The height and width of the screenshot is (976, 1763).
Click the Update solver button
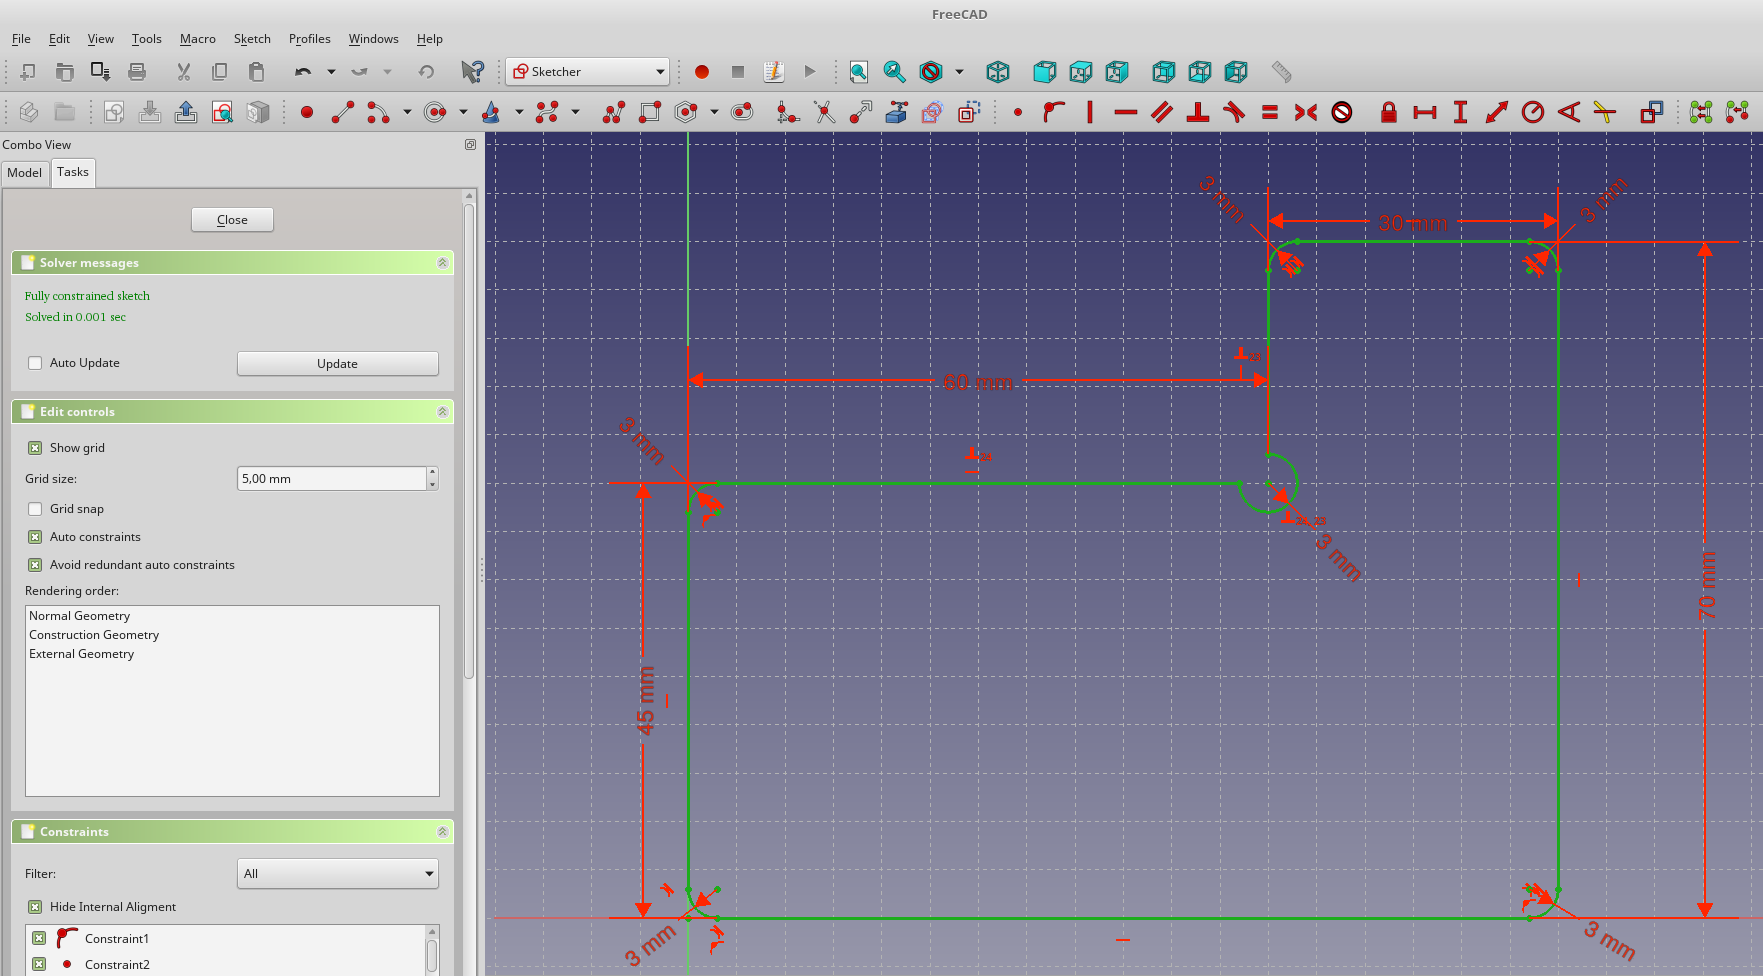click(x=337, y=364)
